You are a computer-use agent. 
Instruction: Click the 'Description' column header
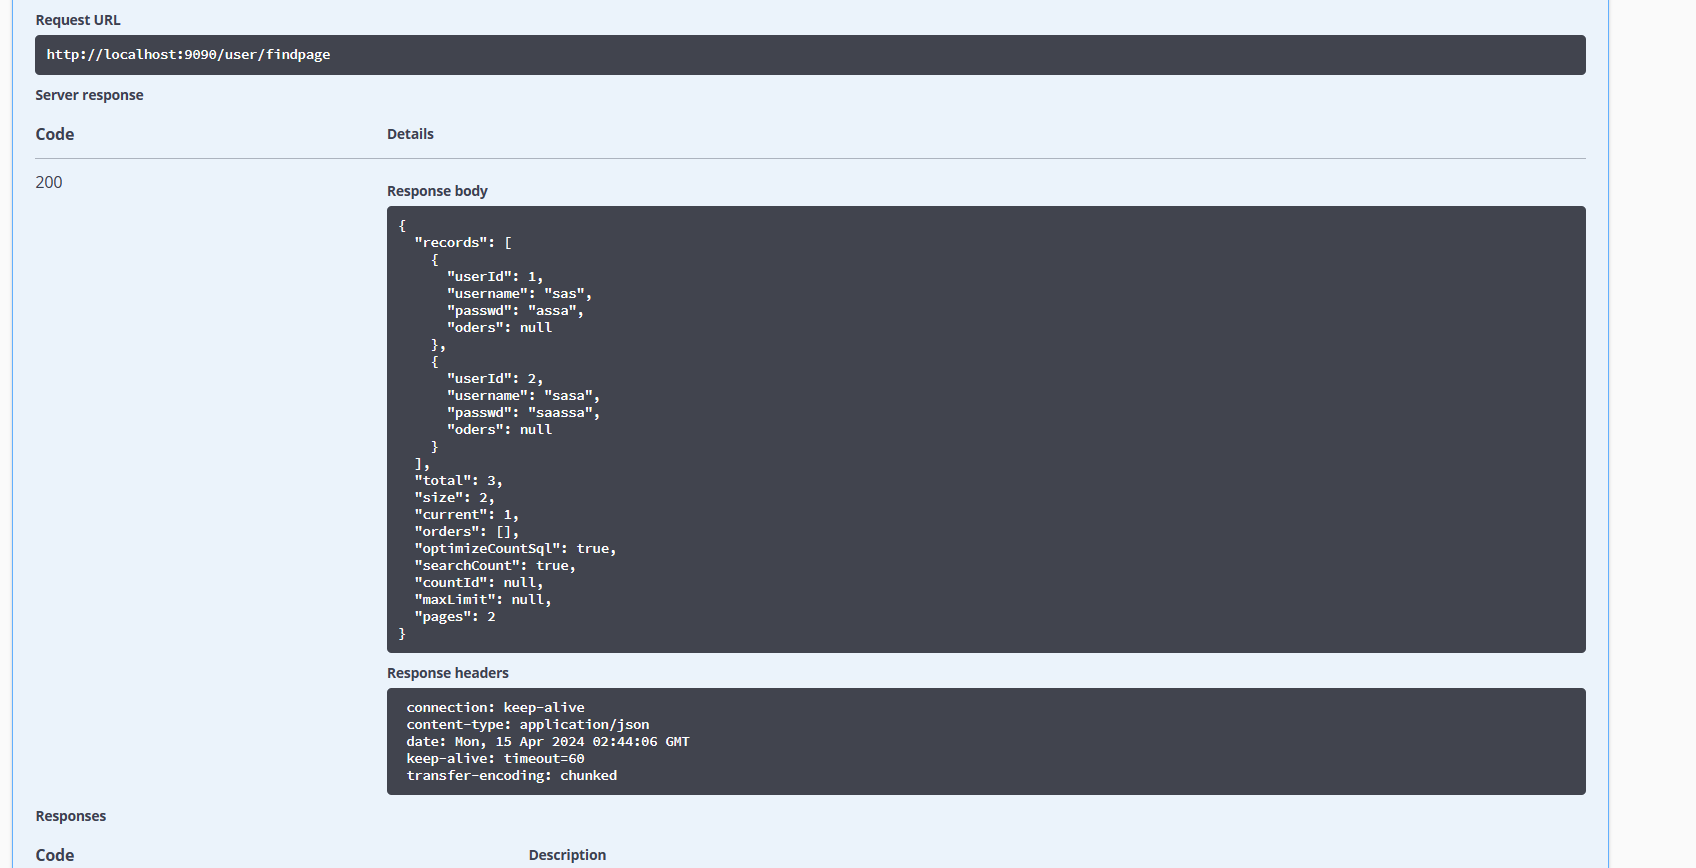[567, 855]
